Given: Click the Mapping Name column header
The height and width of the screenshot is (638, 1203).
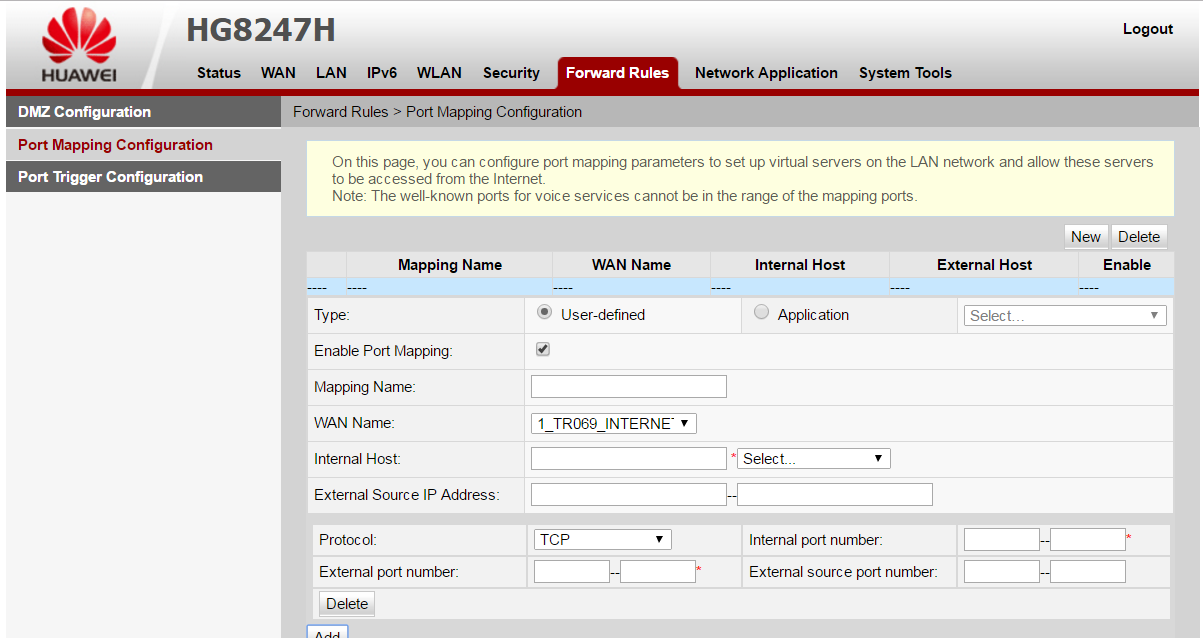Looking at the screenshot, I should point(450,265).
